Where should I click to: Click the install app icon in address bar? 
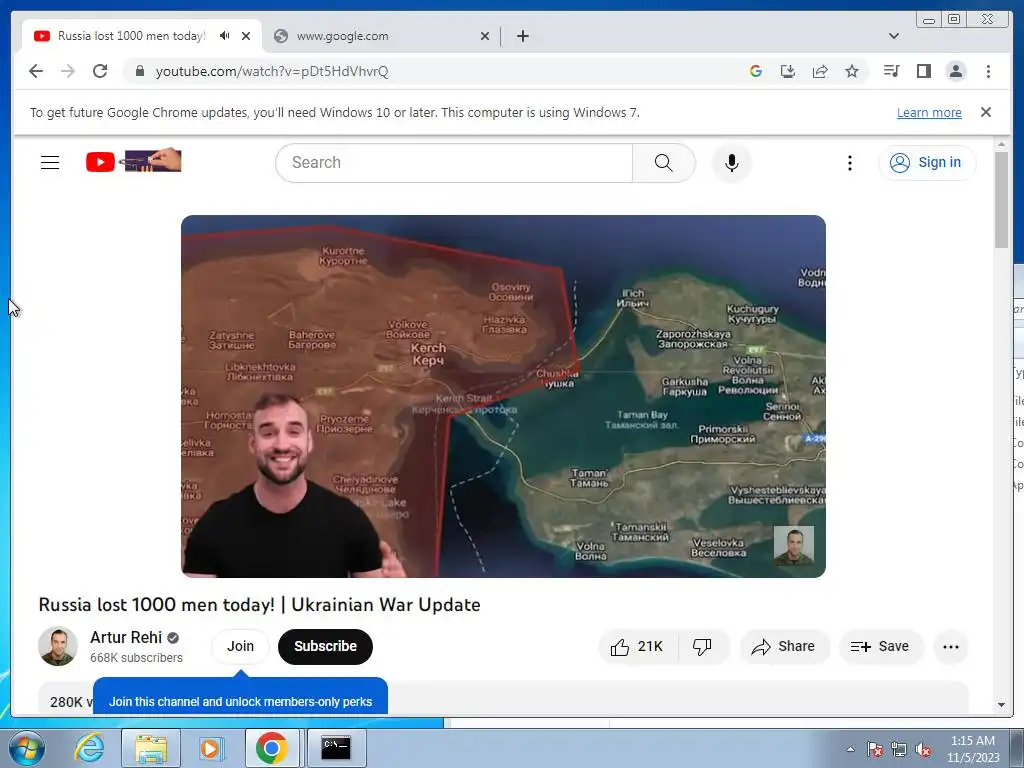(x=788, y=71)
